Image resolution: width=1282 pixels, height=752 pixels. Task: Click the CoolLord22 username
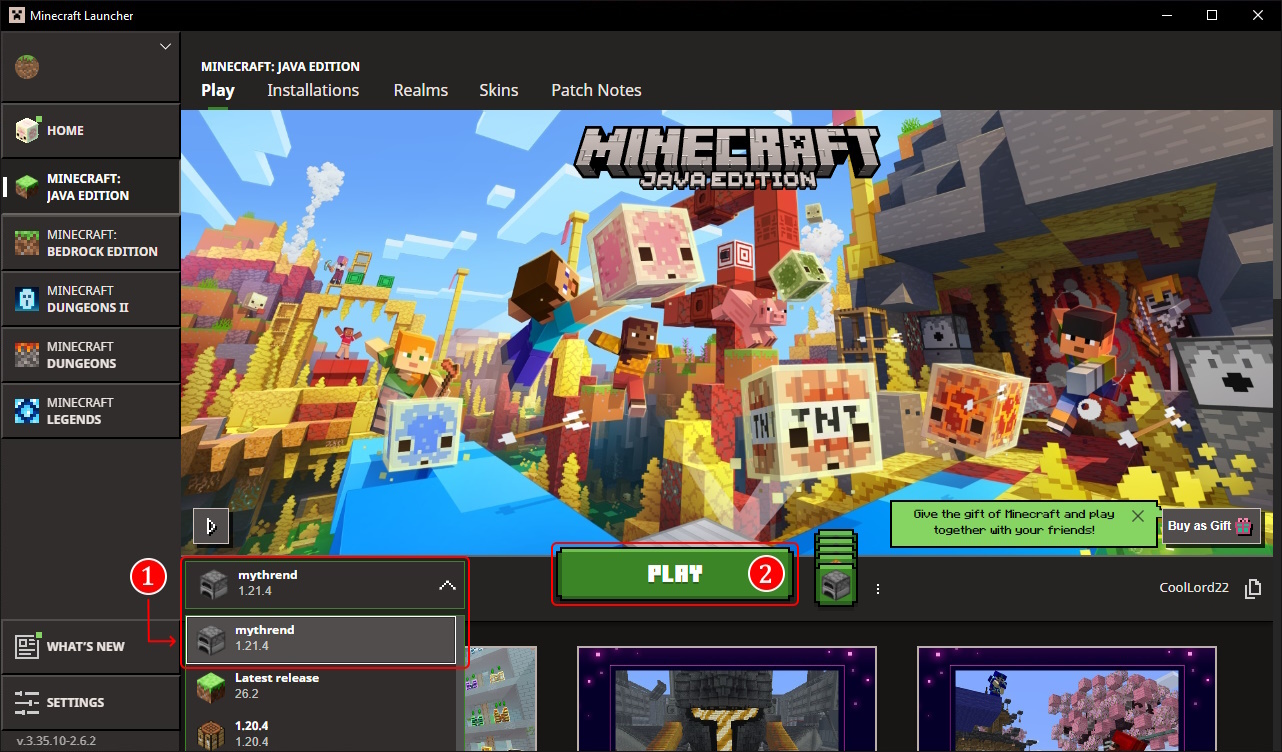point(1194,589)
